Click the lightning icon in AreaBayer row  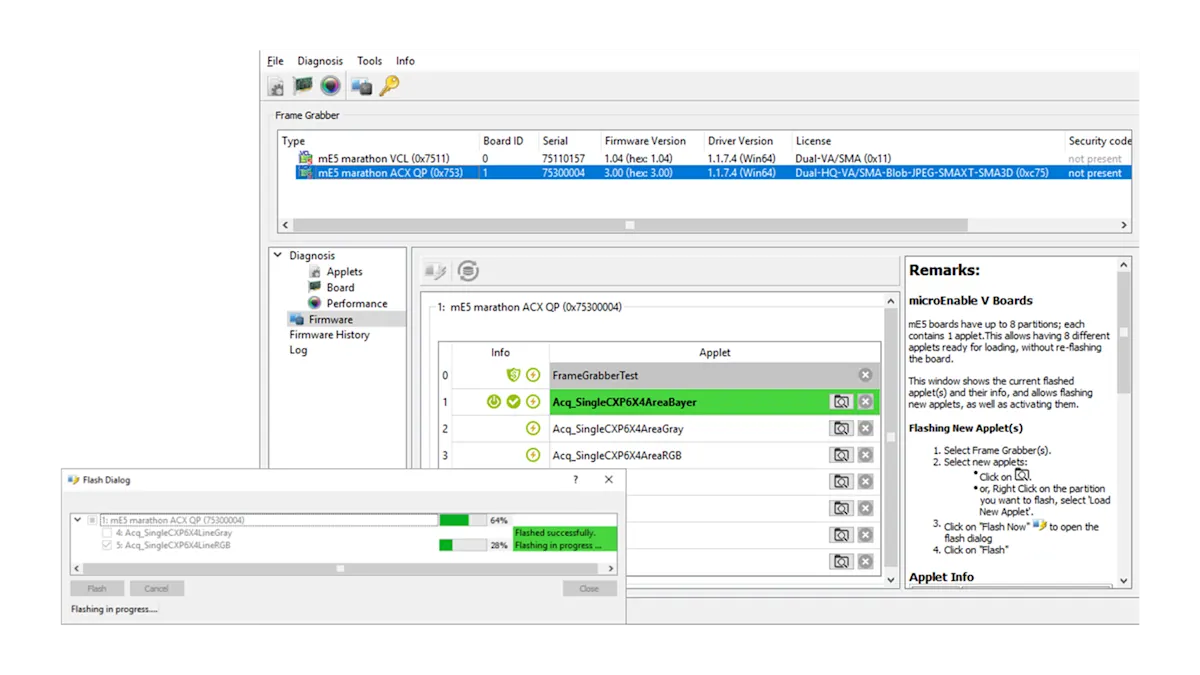(533, 402)
